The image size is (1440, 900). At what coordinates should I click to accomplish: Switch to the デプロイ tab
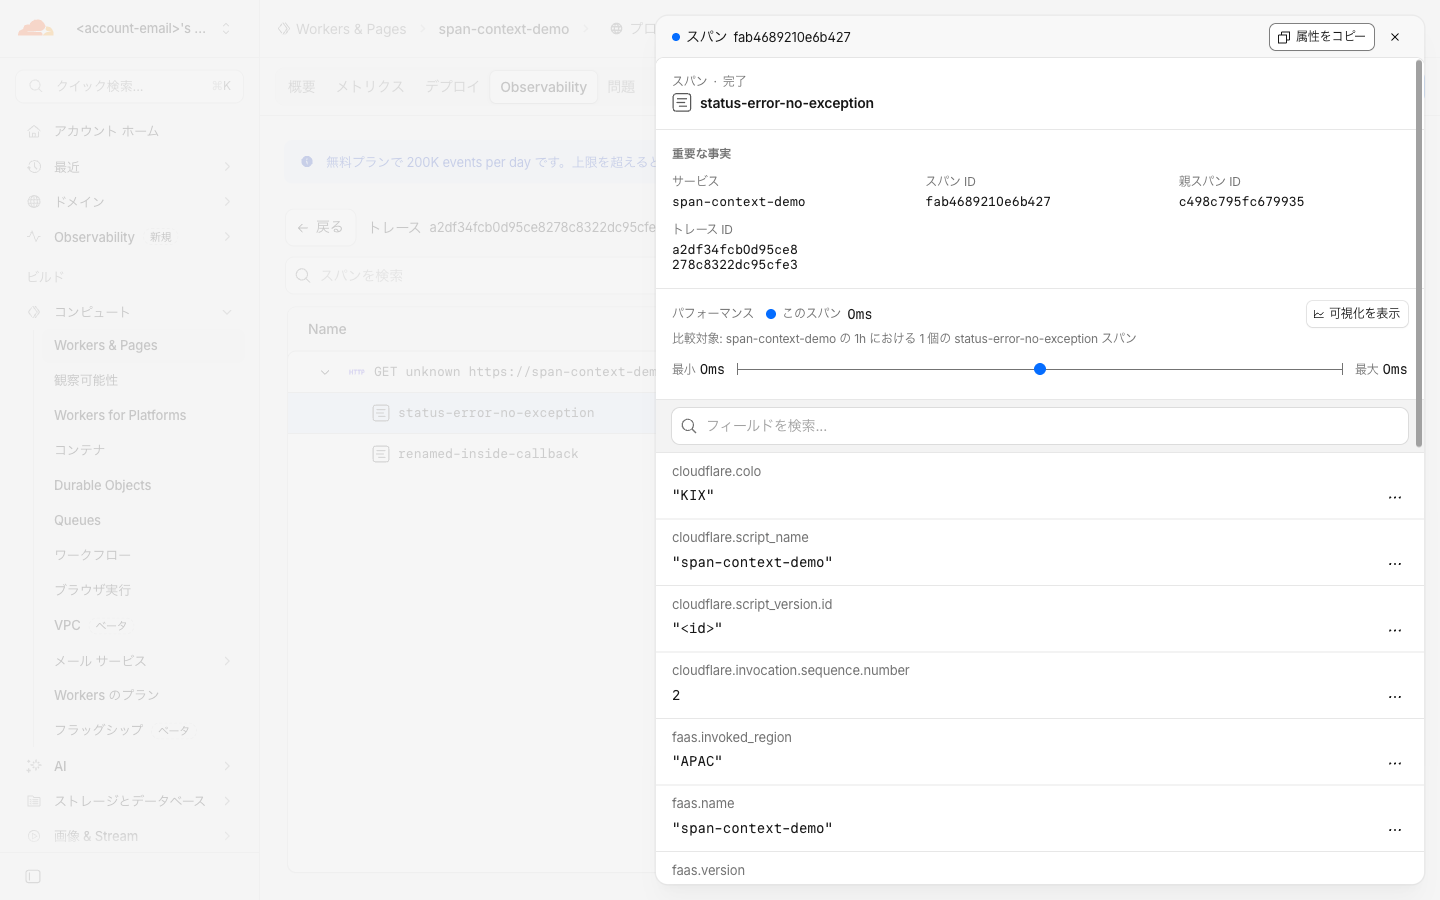(x=452, y=87)
